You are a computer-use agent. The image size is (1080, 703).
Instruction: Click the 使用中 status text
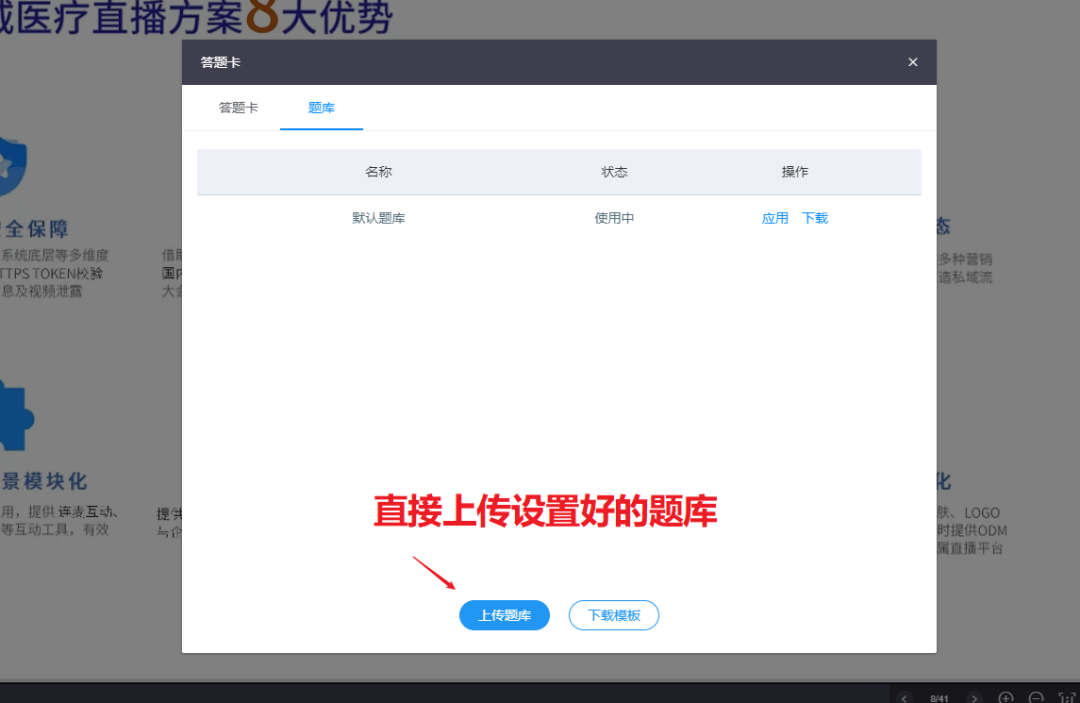pos(614,218)
